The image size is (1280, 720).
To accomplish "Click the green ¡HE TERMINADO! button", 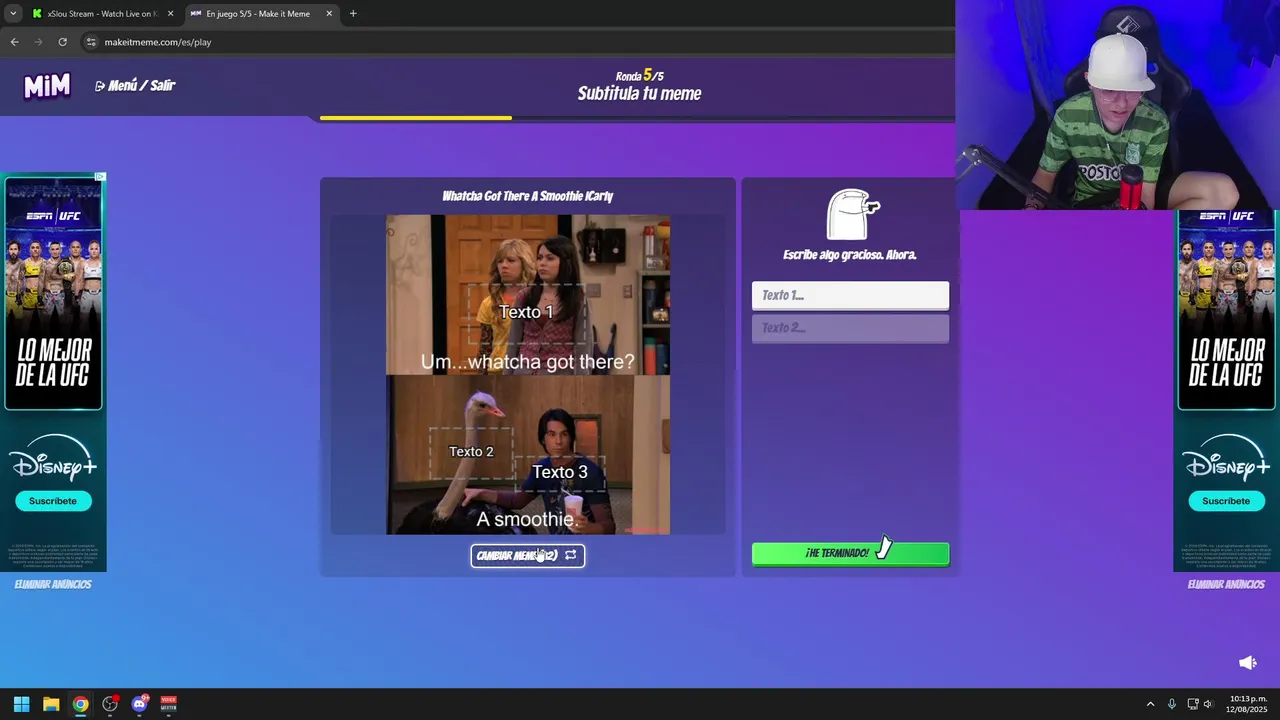I will 850,553.
